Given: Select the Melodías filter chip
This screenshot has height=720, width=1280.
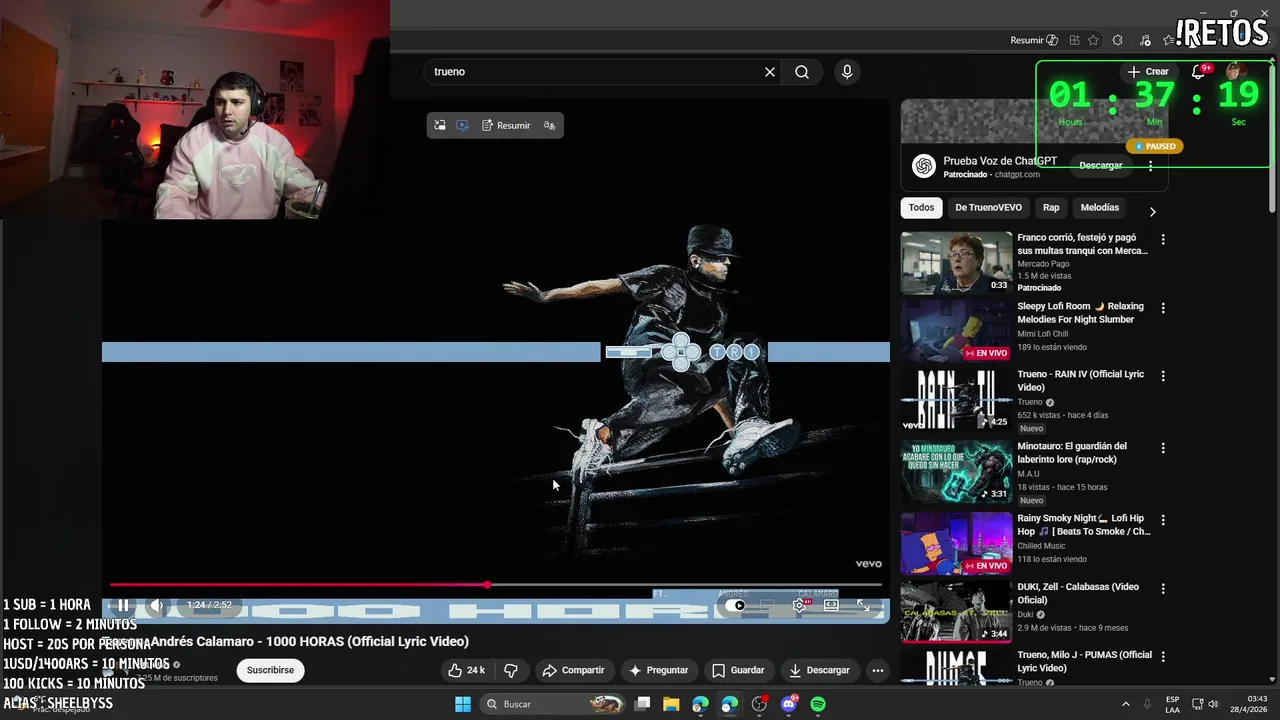Looking at the screenshot, I should tap(1100, 207).
